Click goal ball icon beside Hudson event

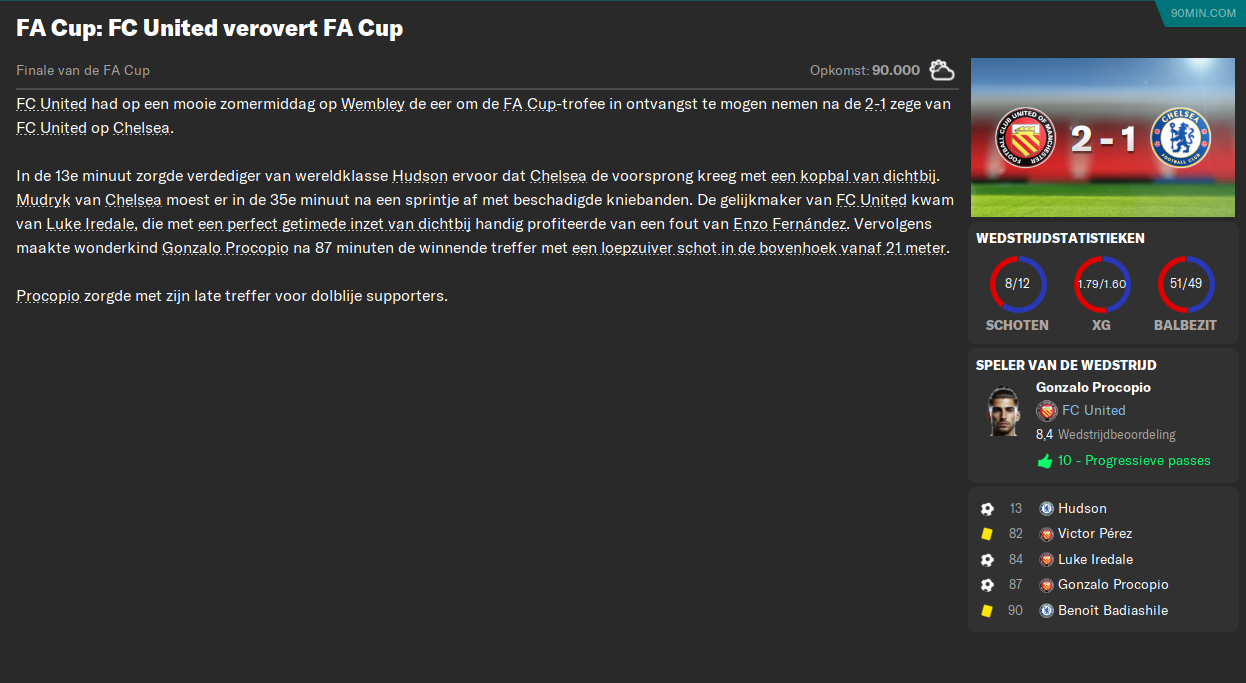pos(987,509)
